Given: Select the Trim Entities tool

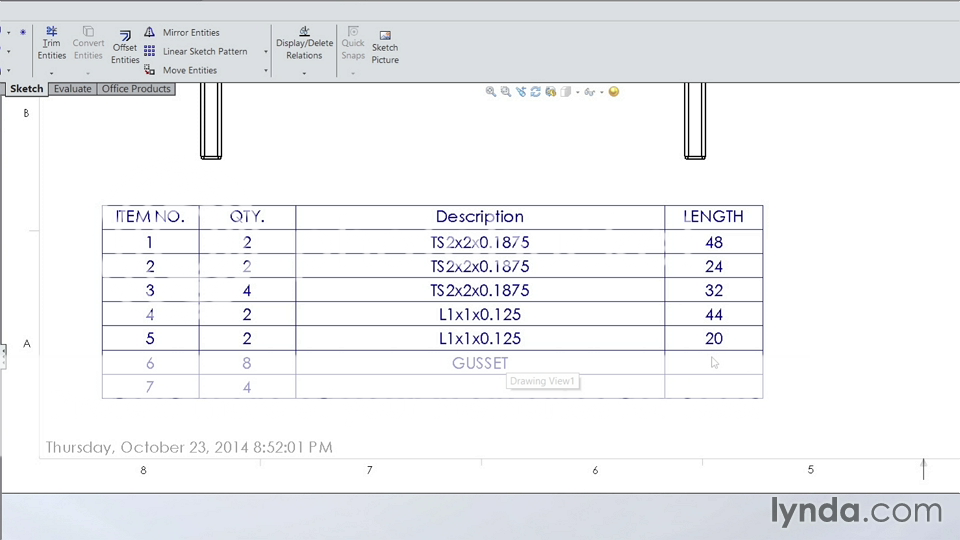Looking at the screenshot, I should 52,43.
